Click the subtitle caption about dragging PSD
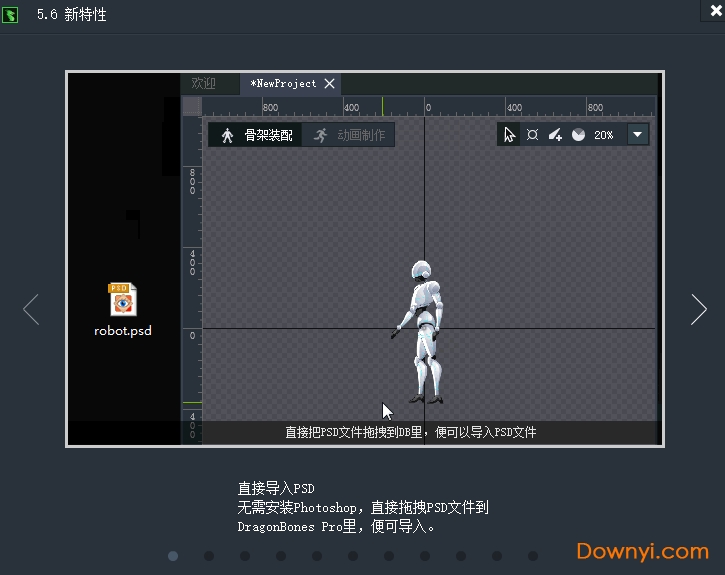 411,432
